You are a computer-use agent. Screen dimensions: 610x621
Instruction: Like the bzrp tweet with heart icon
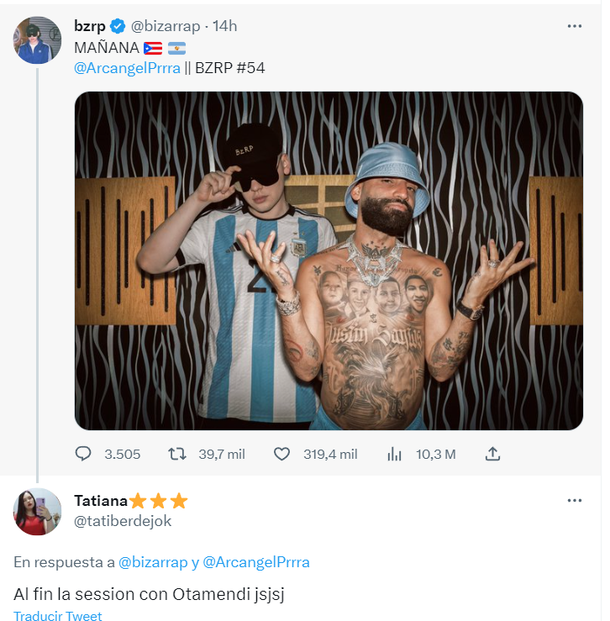pyautogui.click(x=281, y=454)
